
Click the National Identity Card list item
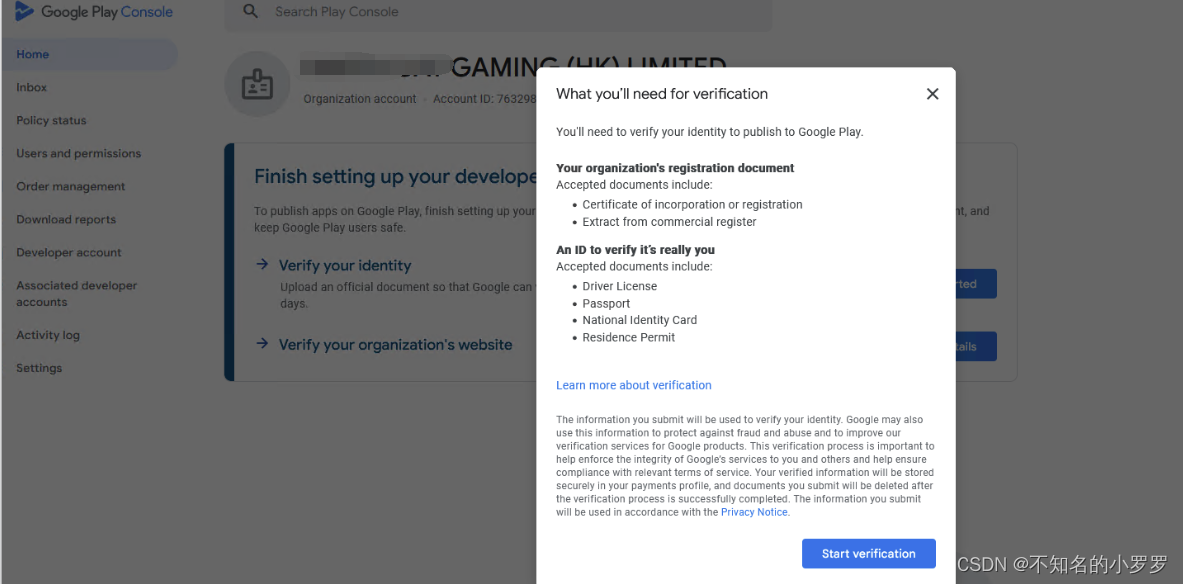point(639,320)
